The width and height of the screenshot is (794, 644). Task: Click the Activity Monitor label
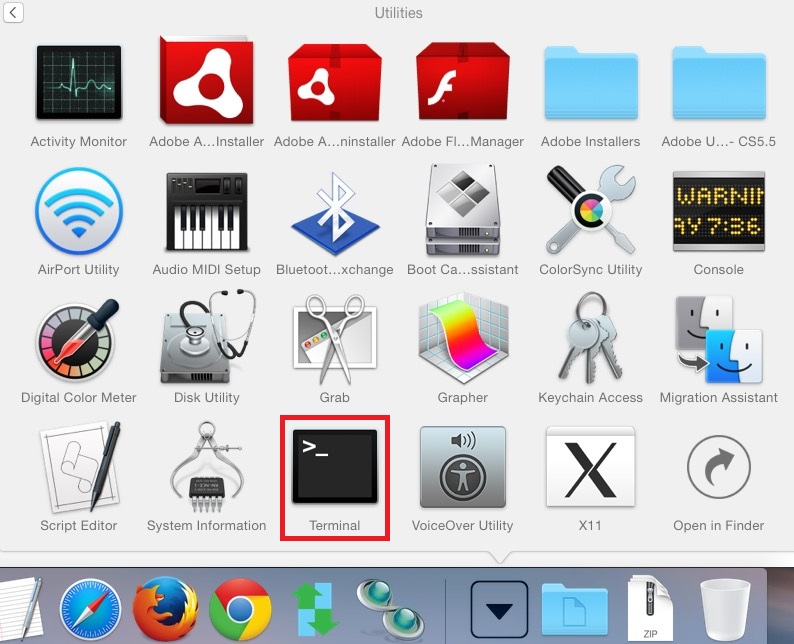[x=78, y=142]
